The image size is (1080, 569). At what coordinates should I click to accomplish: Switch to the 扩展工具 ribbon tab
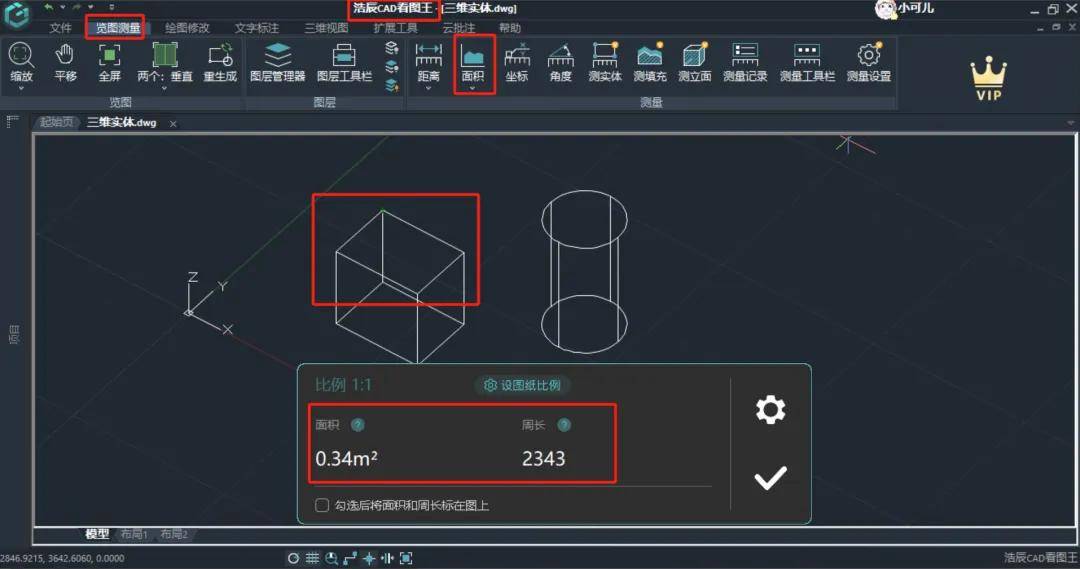(x=395, y=28)
